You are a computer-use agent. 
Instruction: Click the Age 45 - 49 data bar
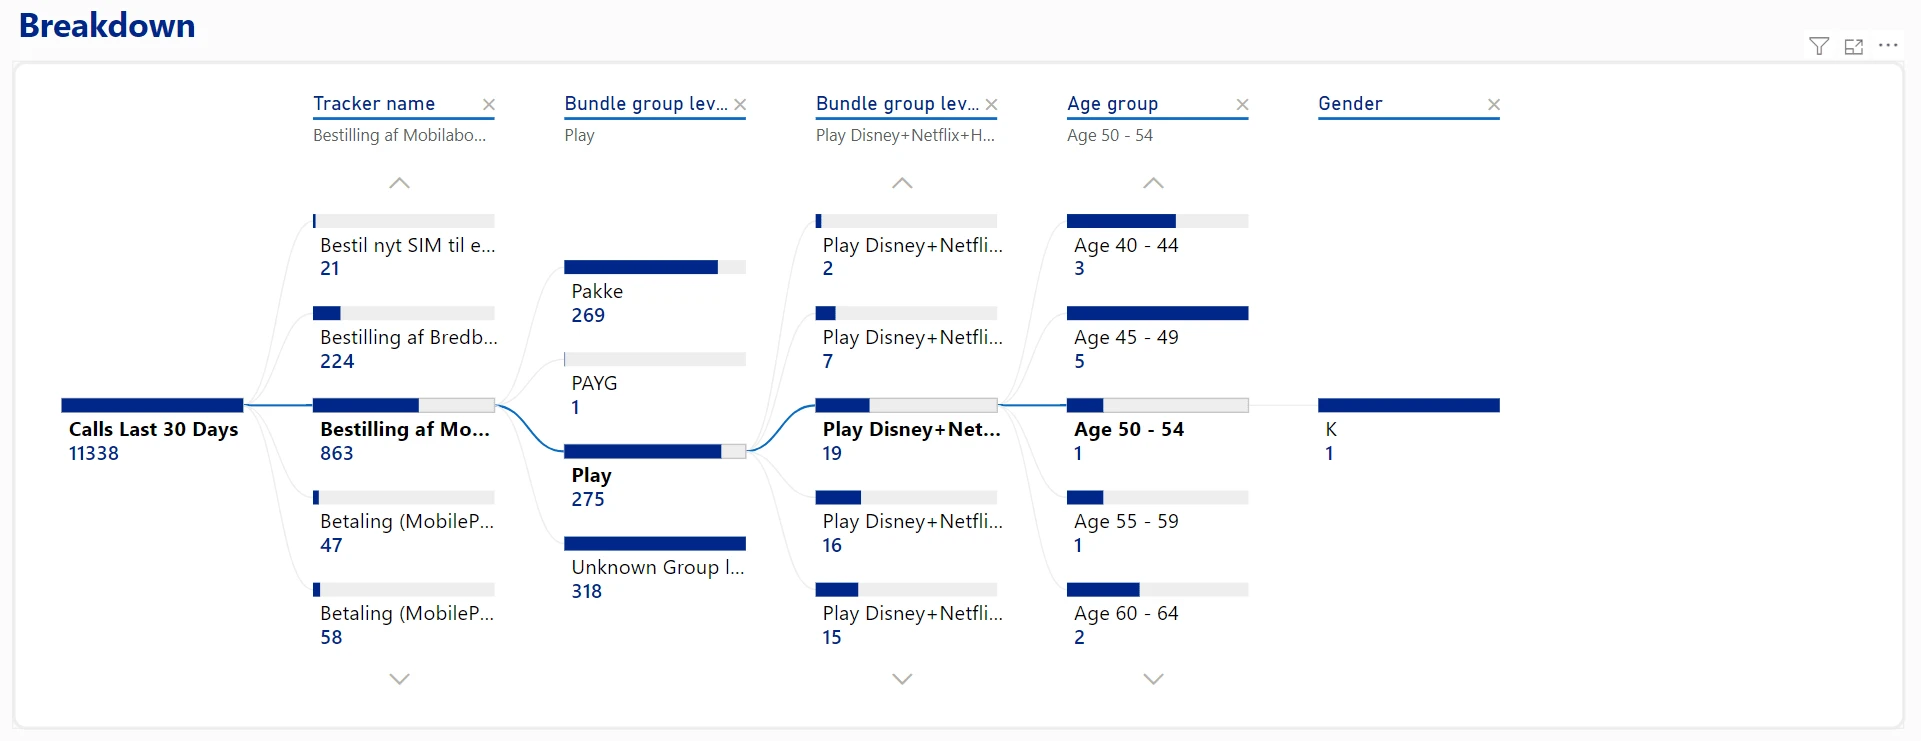[x=1157, y=314]
